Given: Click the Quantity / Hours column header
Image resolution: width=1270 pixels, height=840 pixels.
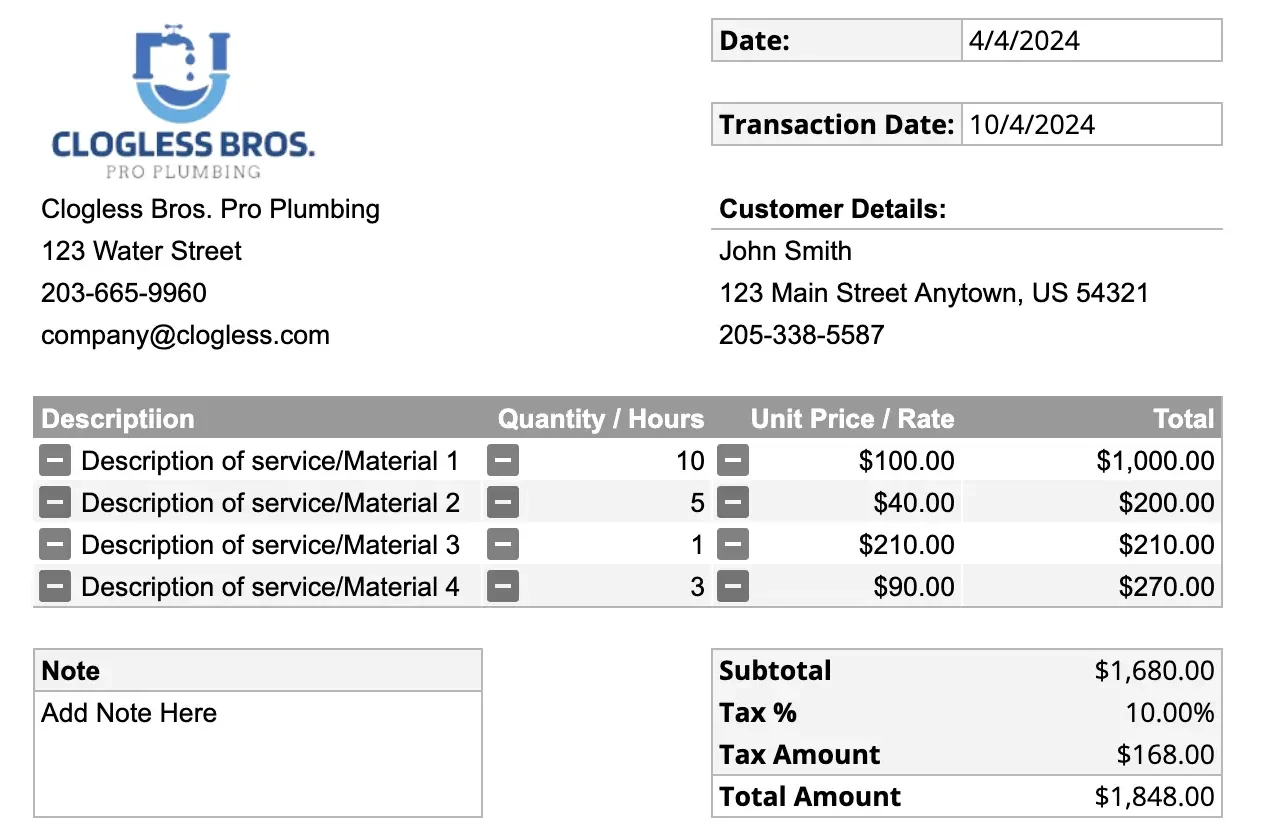Looking at the screenshot, I should pos(601,419).
